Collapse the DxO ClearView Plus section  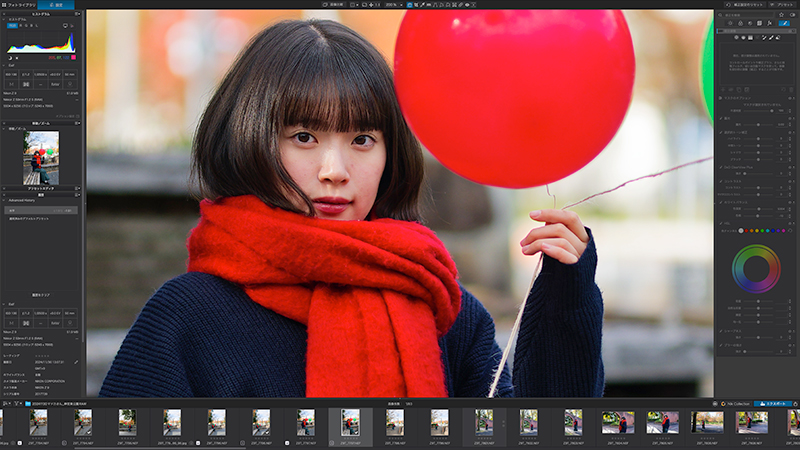coord(720,167)
